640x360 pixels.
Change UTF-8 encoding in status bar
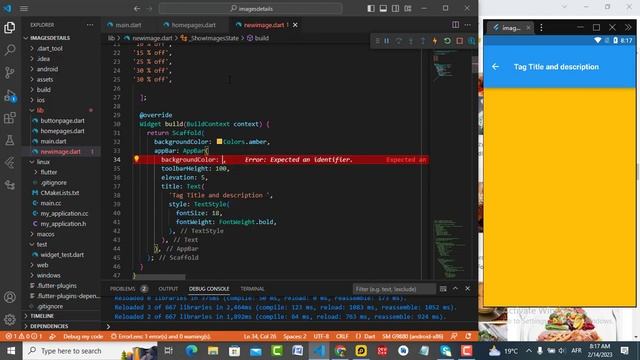[x=321, y=336]
